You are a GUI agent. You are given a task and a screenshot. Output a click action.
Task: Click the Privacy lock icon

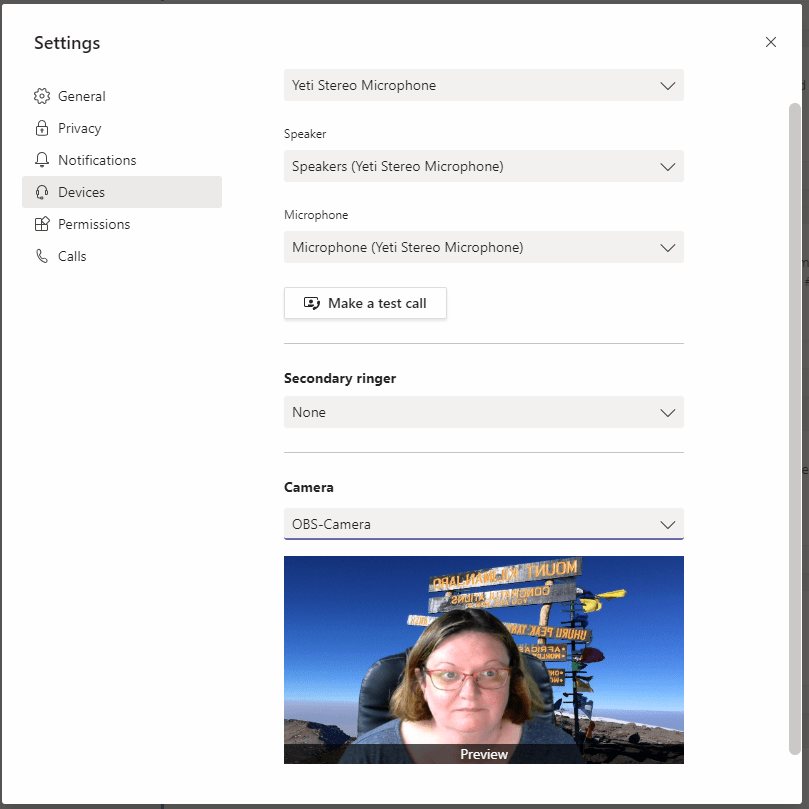click(42, 128)
